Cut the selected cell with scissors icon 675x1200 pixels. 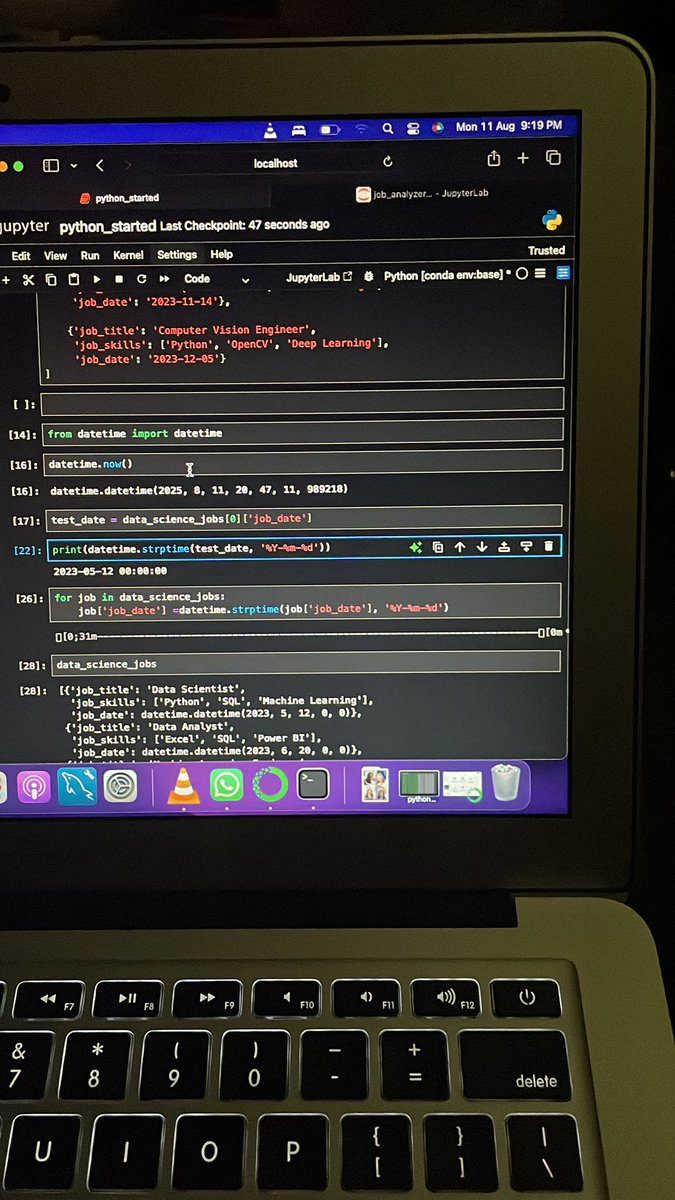pos(28,280)
